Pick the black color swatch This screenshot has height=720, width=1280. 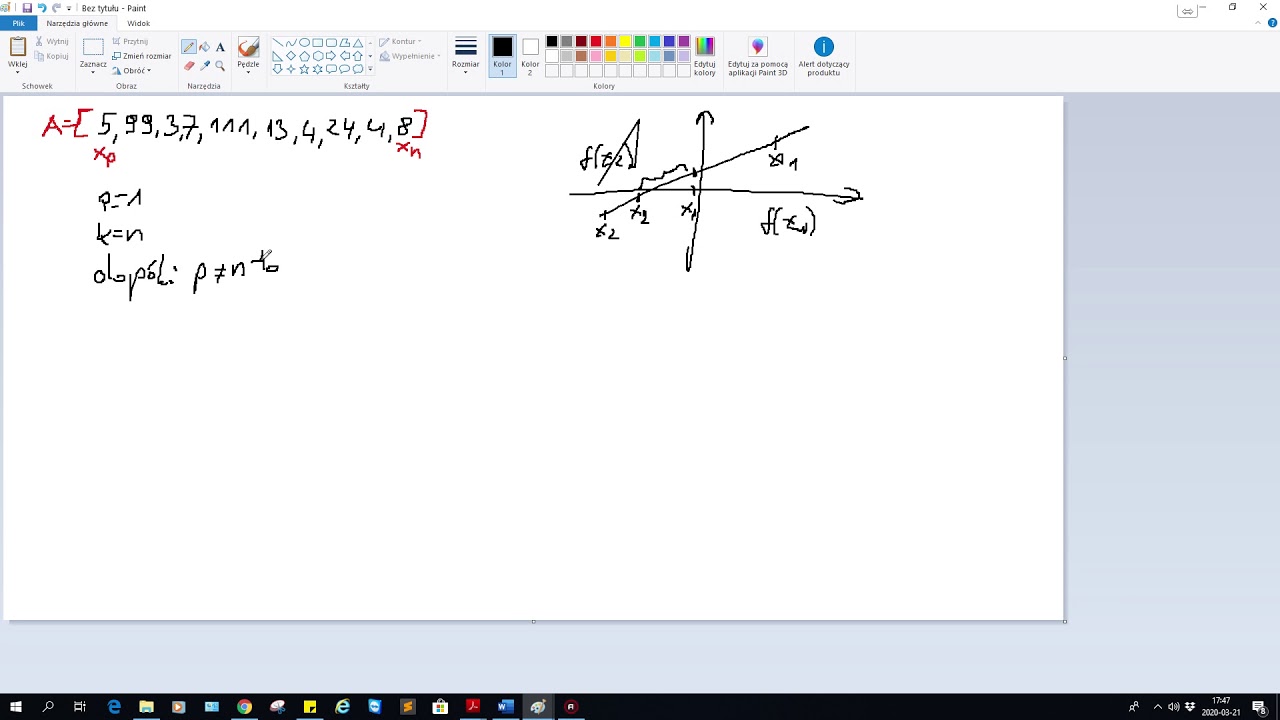(552, 41)
